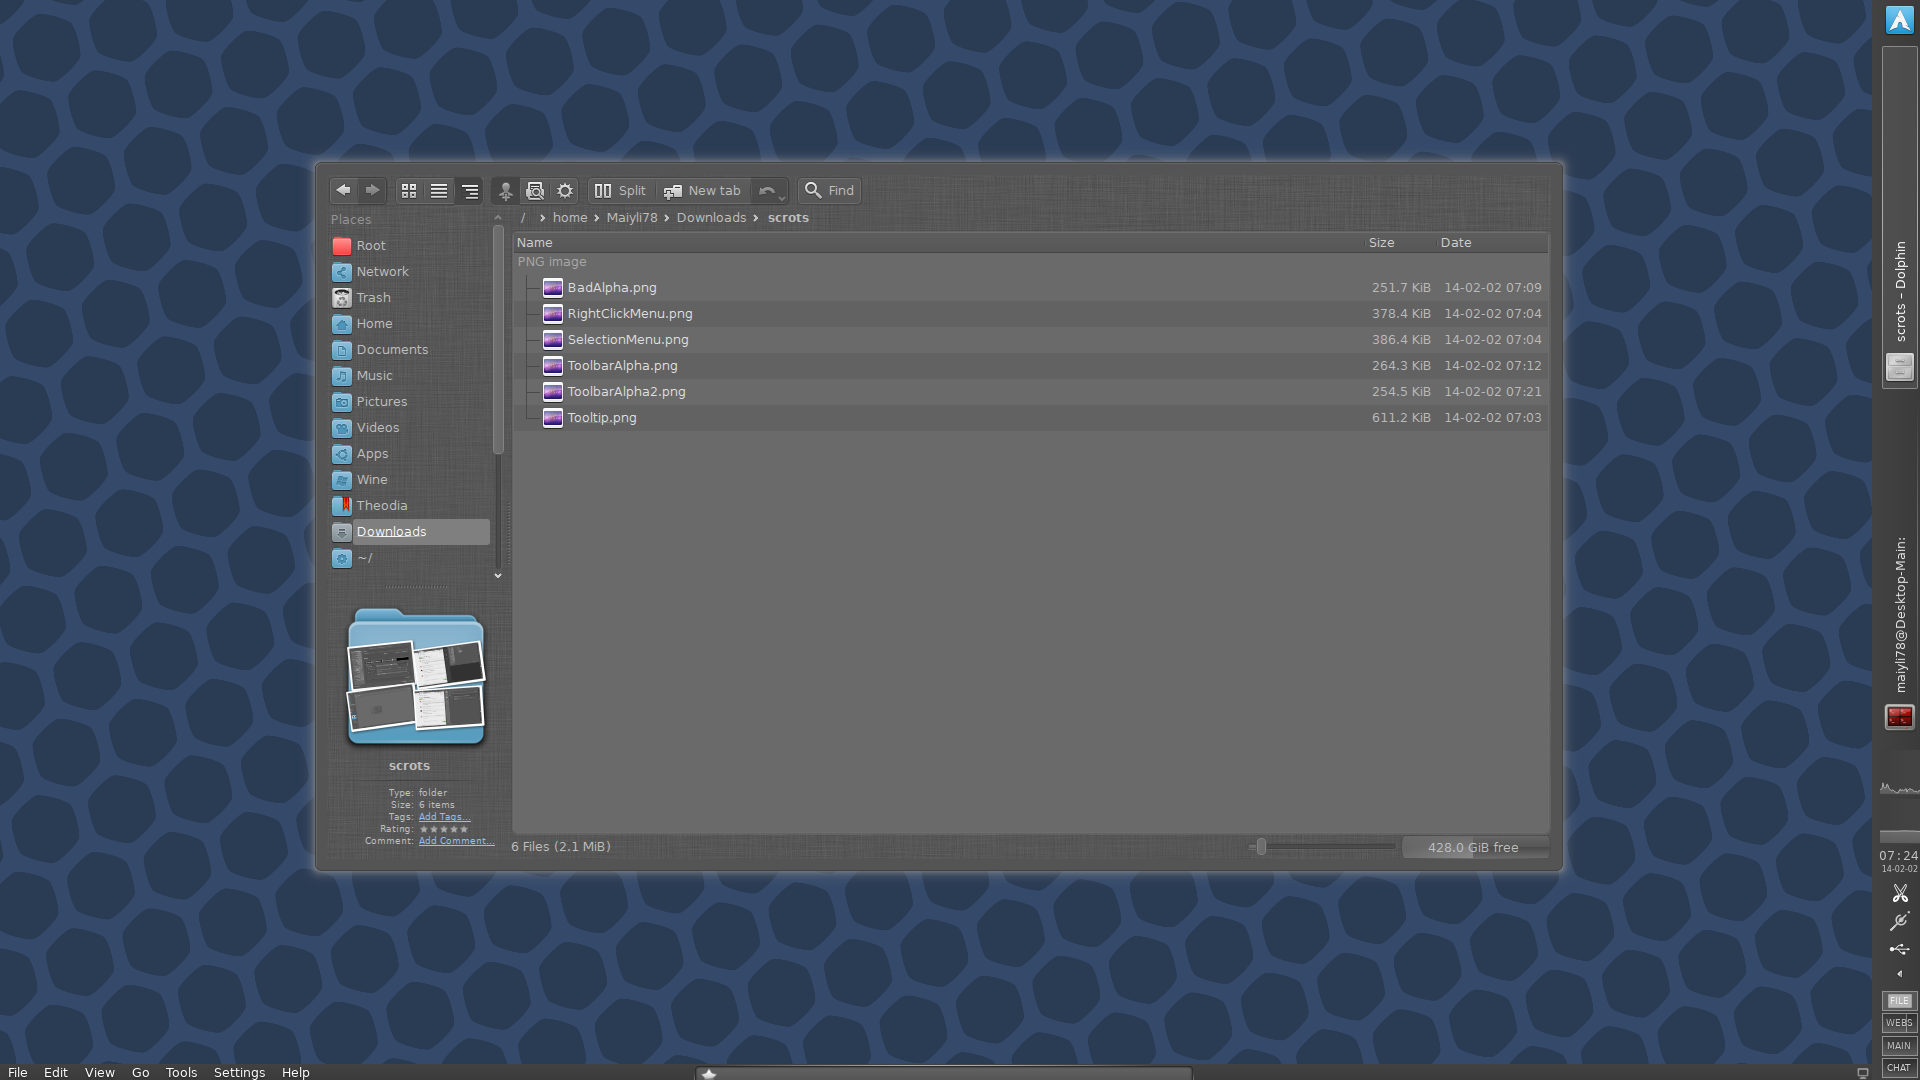Image resolution: width=1920 pixels, height=1080 pixels.
Task: Expand chevron after Maiyli78 in breadcrumb
Action: click(666, 218)
